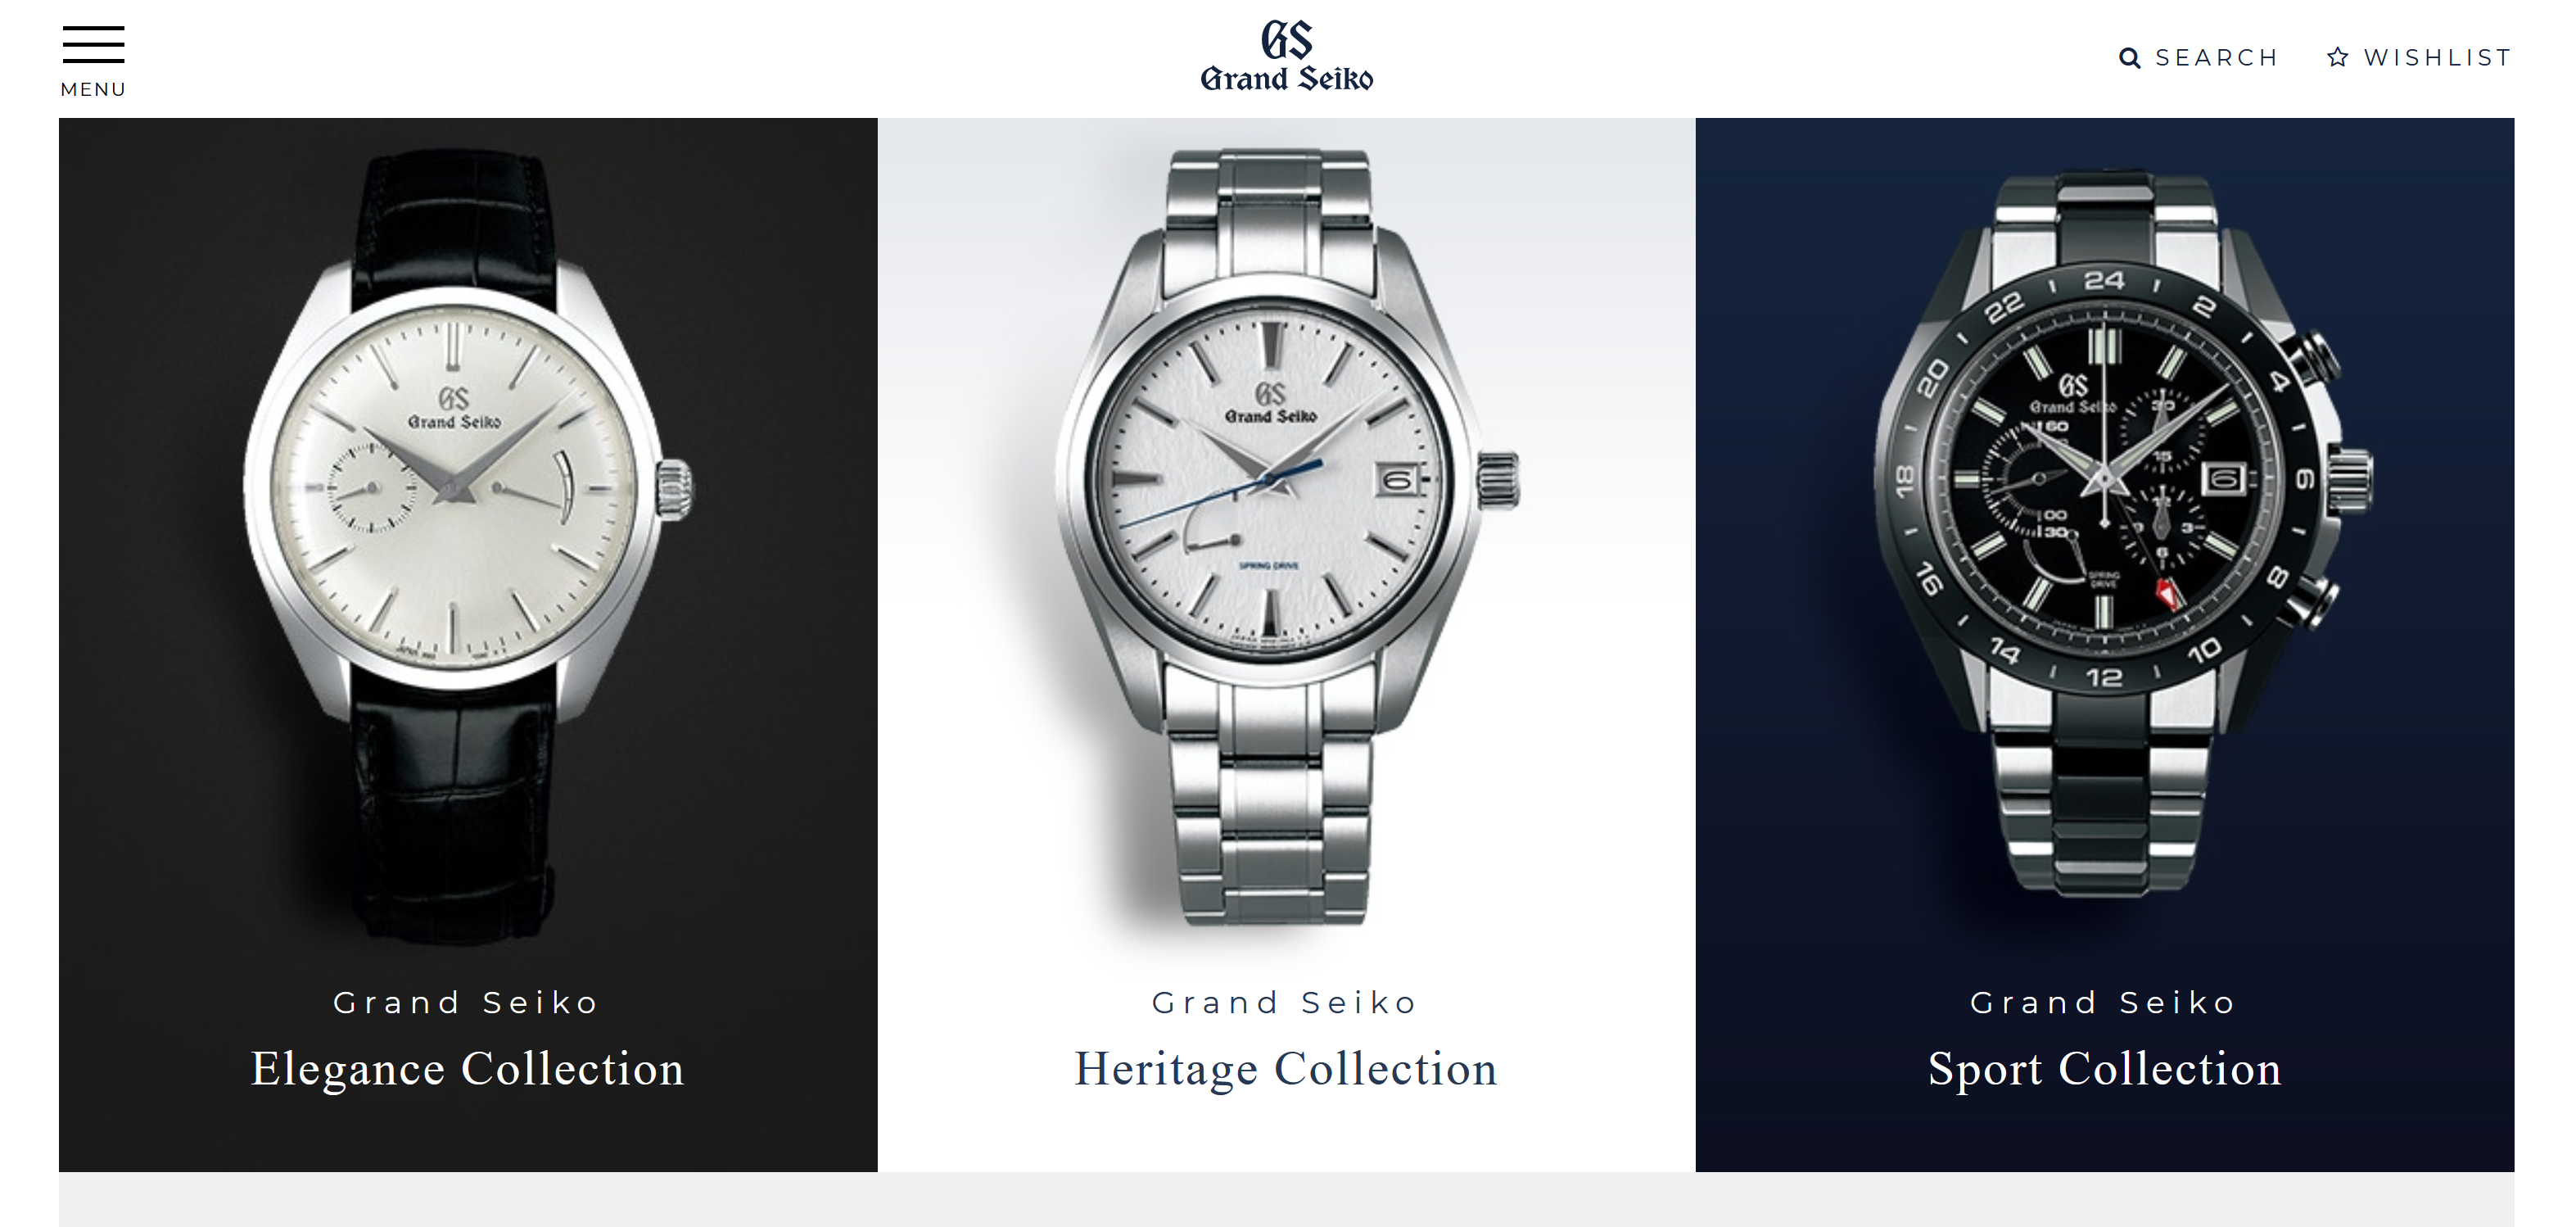The width and height of the screenshot is (2576, 1227).
Task: Click the wishlist star icon
Action: pos(2337,57)
